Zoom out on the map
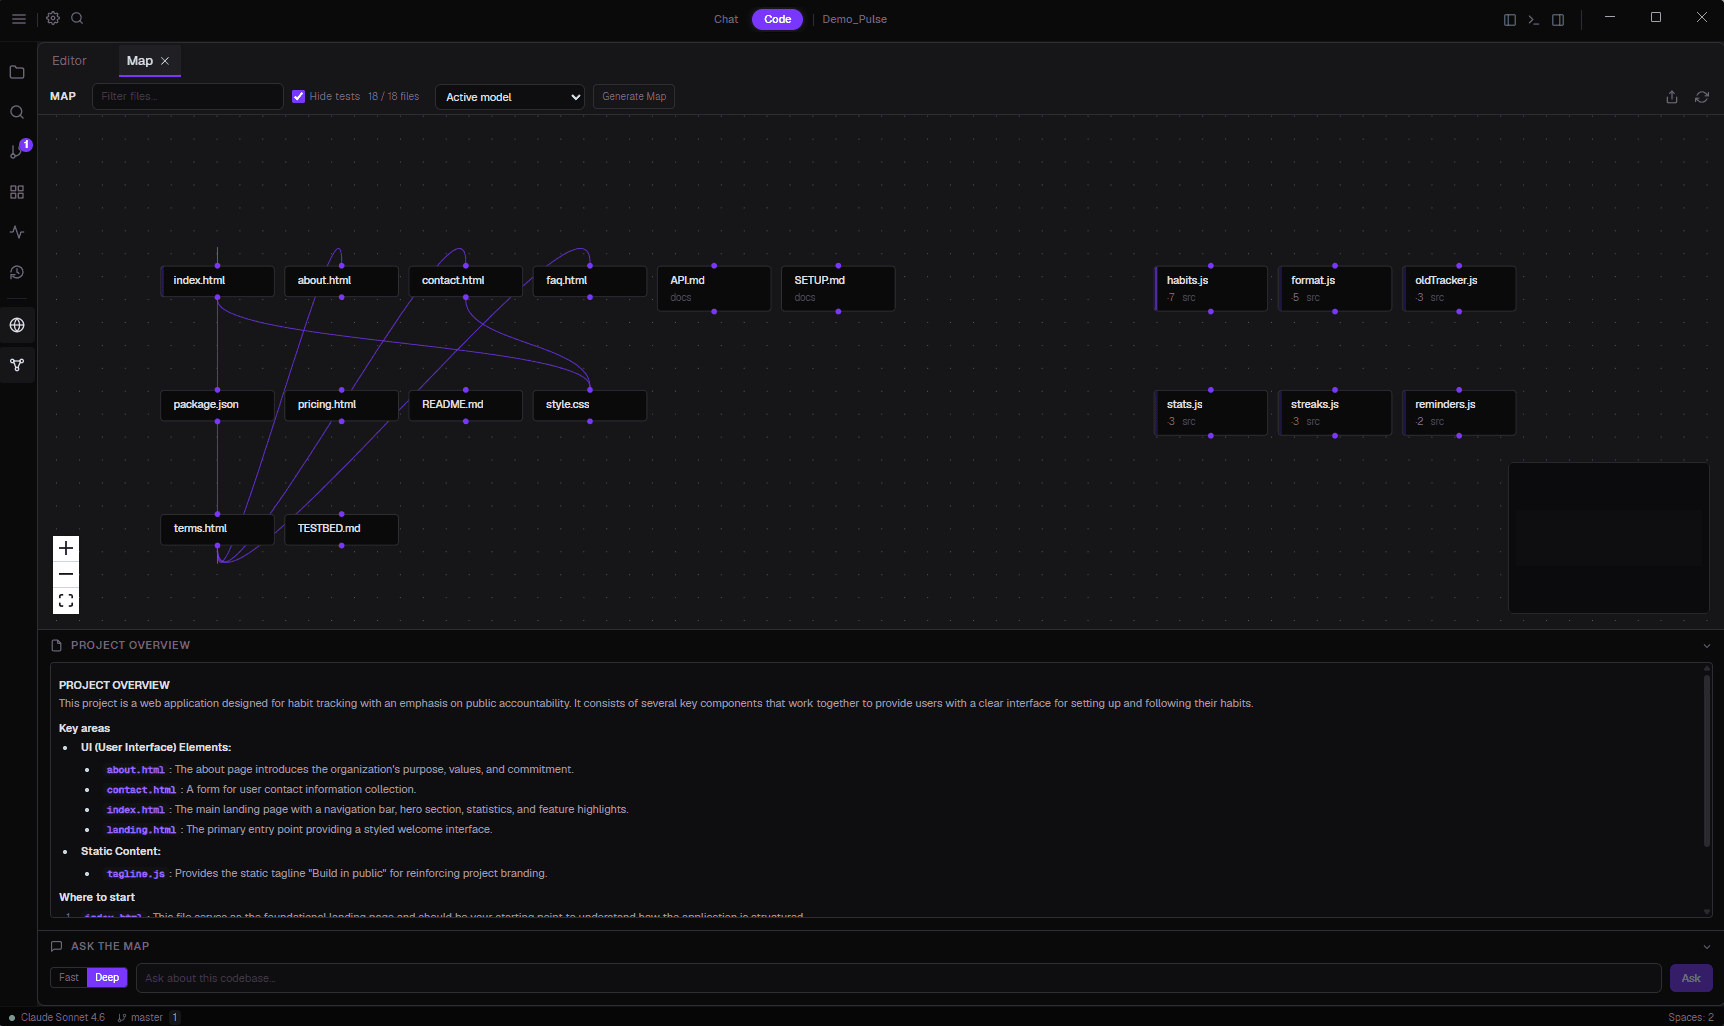The image size is (1724, 1026). [x=66, y=574]
